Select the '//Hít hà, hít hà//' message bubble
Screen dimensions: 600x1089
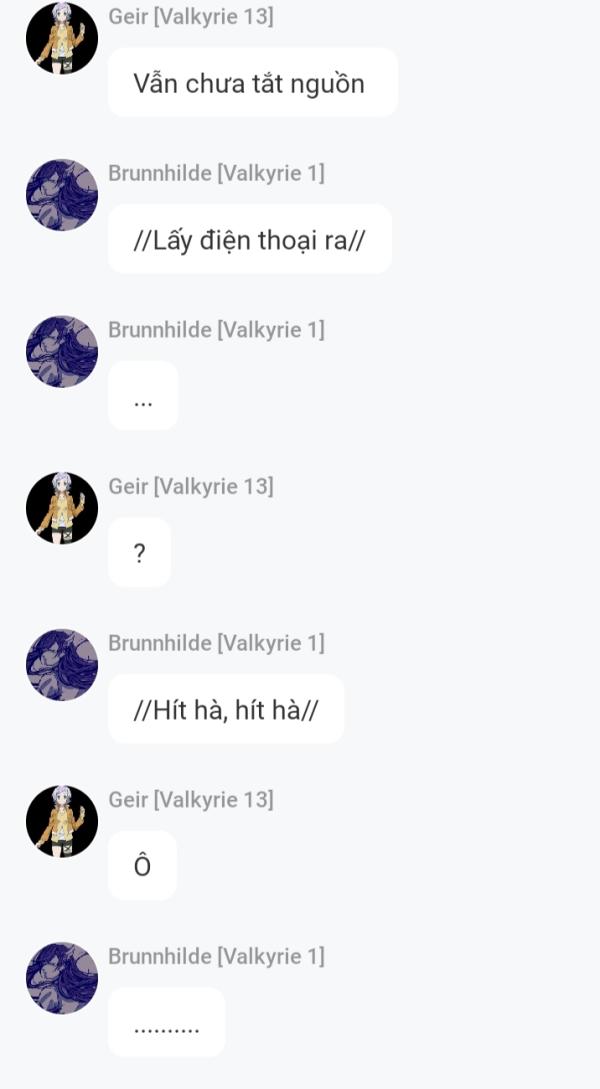click(226, 709)
